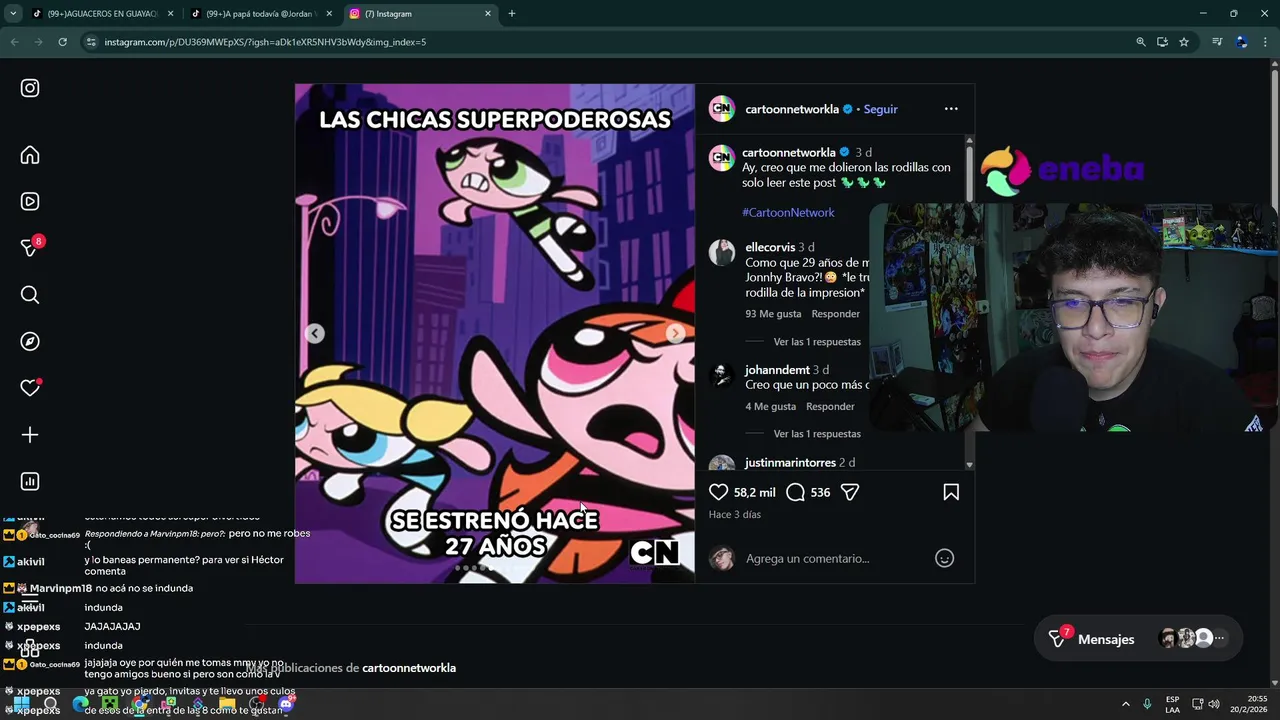The image size is (1280, 720).
Task: Open ellecorvis commenter profile
Action: point(770,247)
